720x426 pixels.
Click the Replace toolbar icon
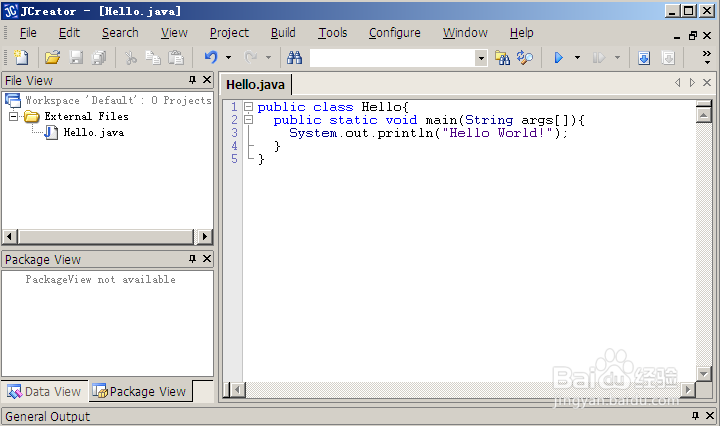[x=524, y=57]
